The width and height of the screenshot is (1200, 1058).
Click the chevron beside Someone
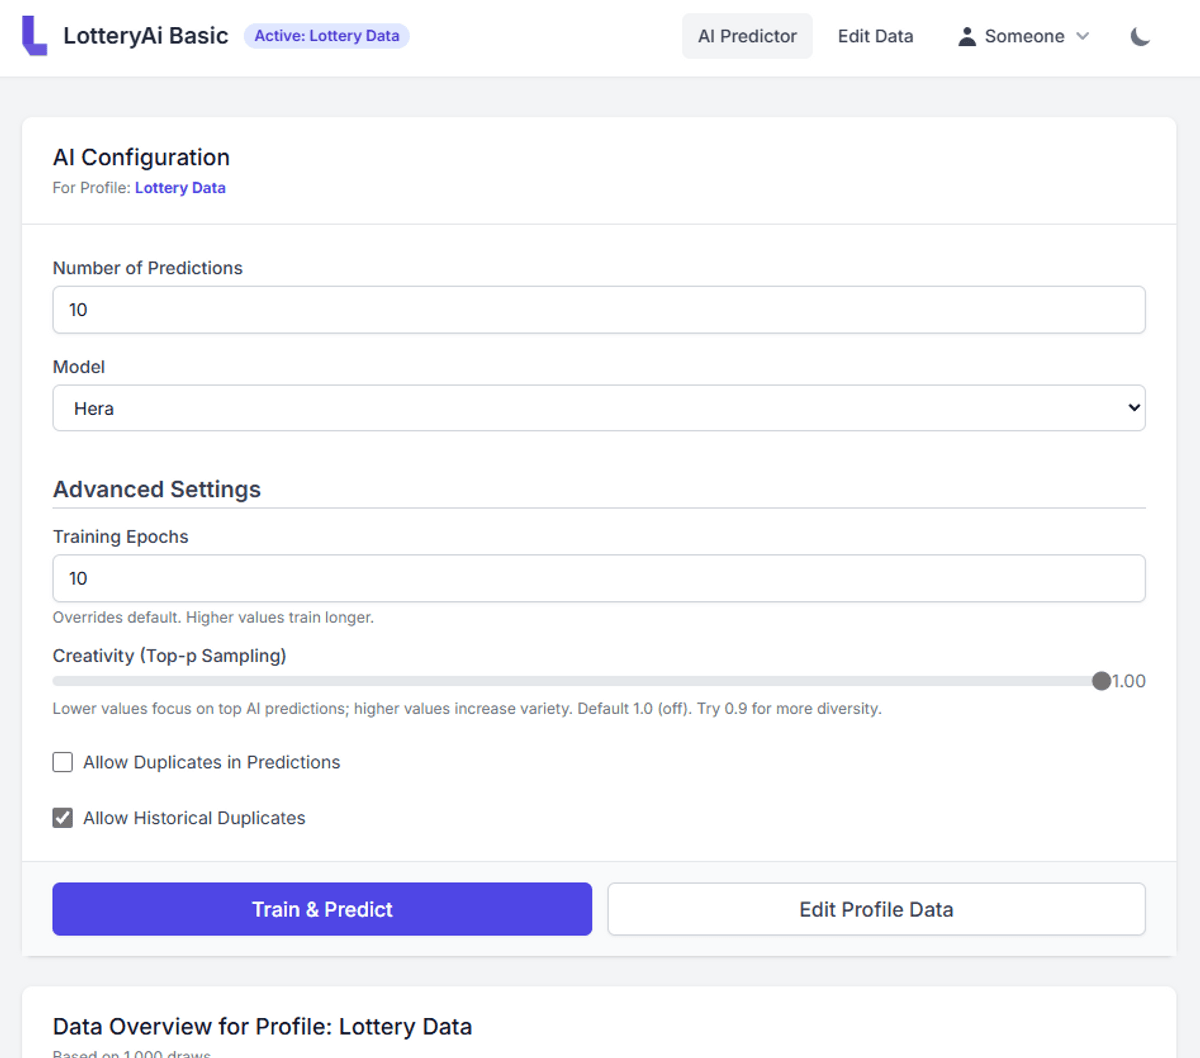click(1082, 37)
